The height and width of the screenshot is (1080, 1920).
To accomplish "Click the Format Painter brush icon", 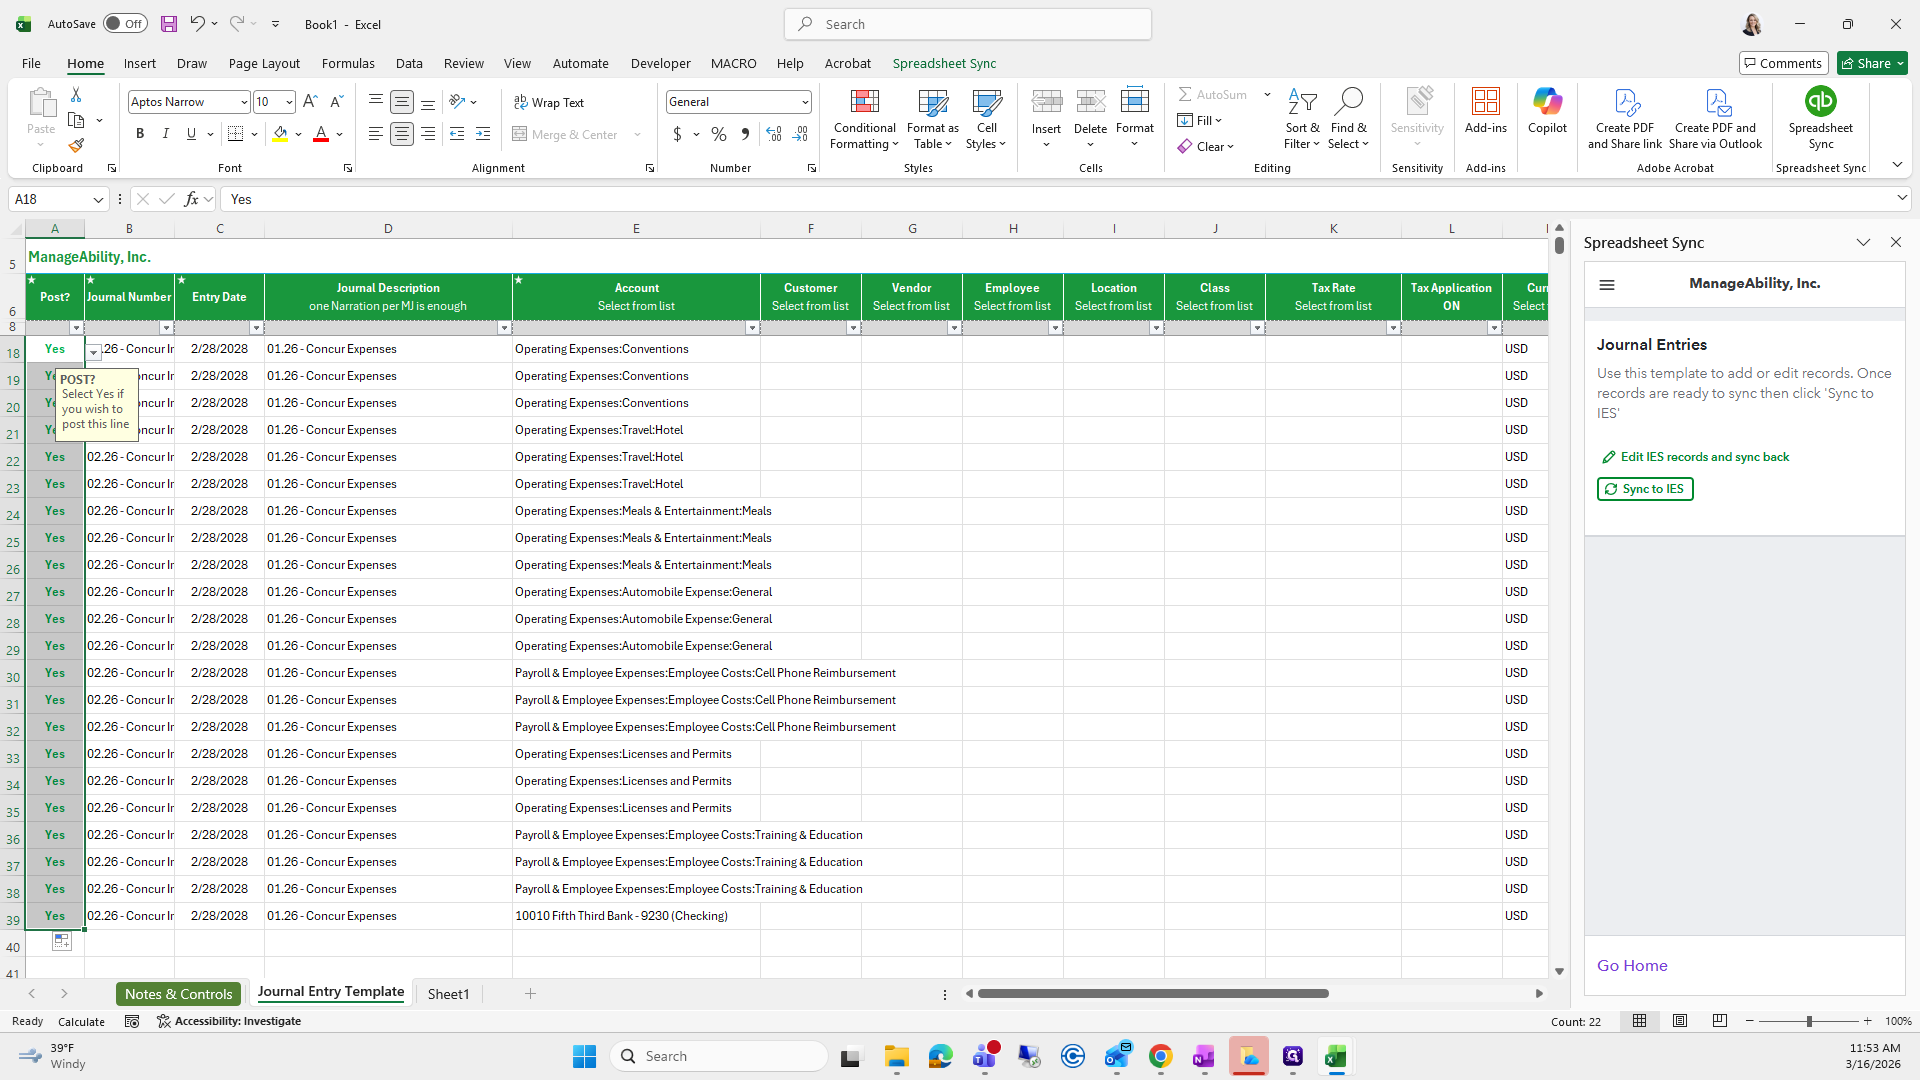I will coord(76,146).
